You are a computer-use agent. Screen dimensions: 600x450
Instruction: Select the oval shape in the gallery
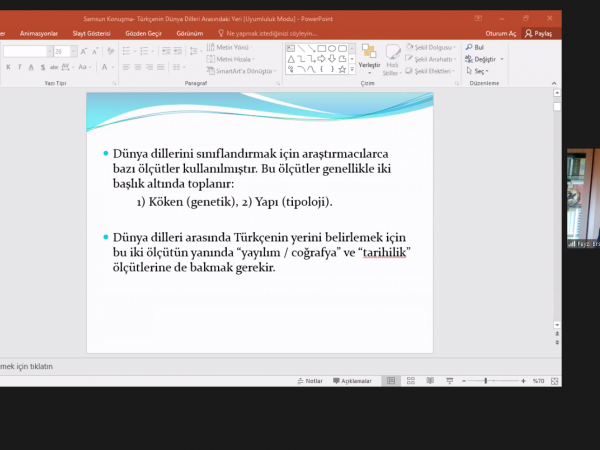[x=332, y=49]
